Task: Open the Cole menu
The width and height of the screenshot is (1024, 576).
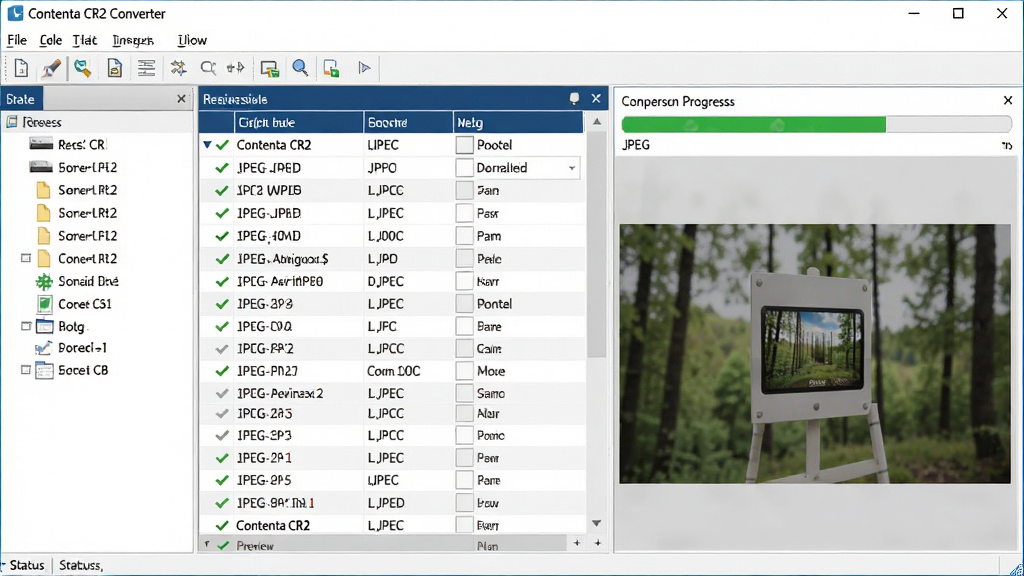Action: tap(50, 40)
